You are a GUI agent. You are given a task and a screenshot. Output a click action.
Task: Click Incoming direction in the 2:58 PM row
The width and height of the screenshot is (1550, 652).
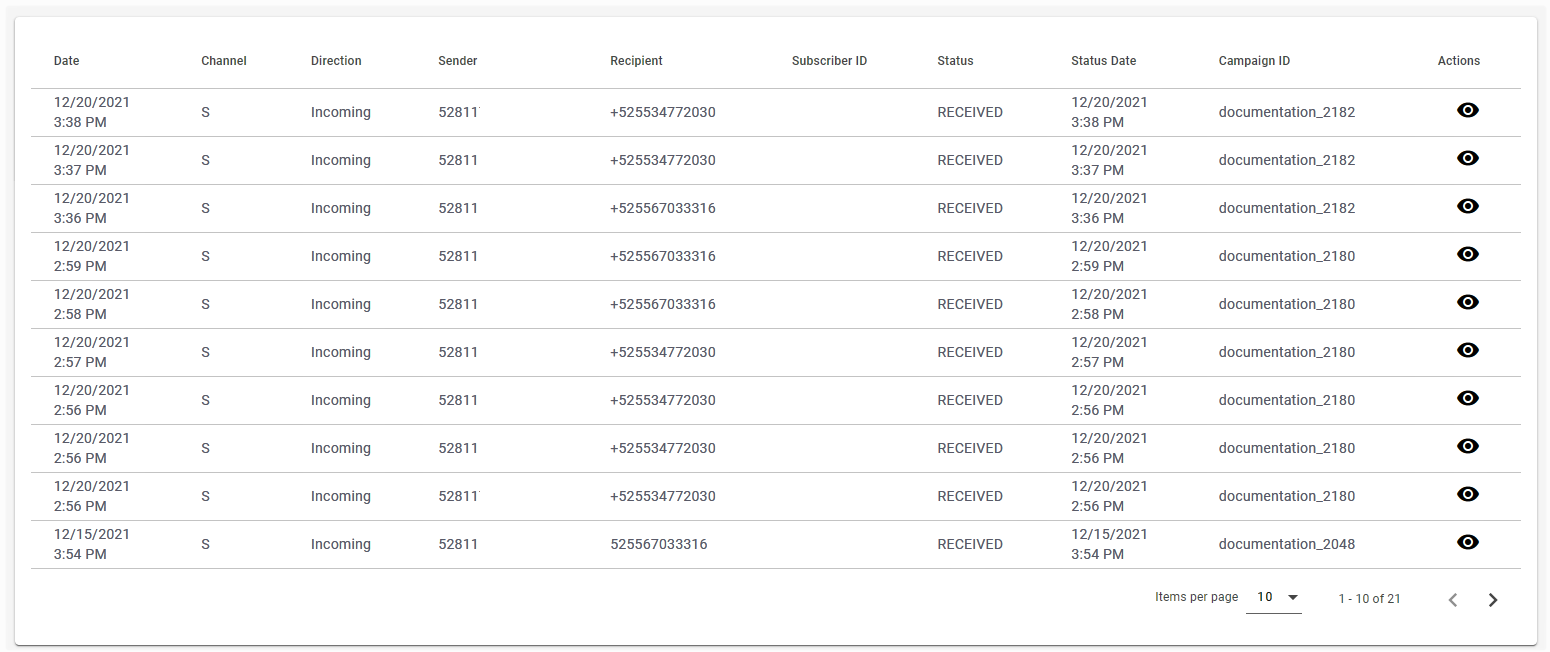(x=341, y=304)
